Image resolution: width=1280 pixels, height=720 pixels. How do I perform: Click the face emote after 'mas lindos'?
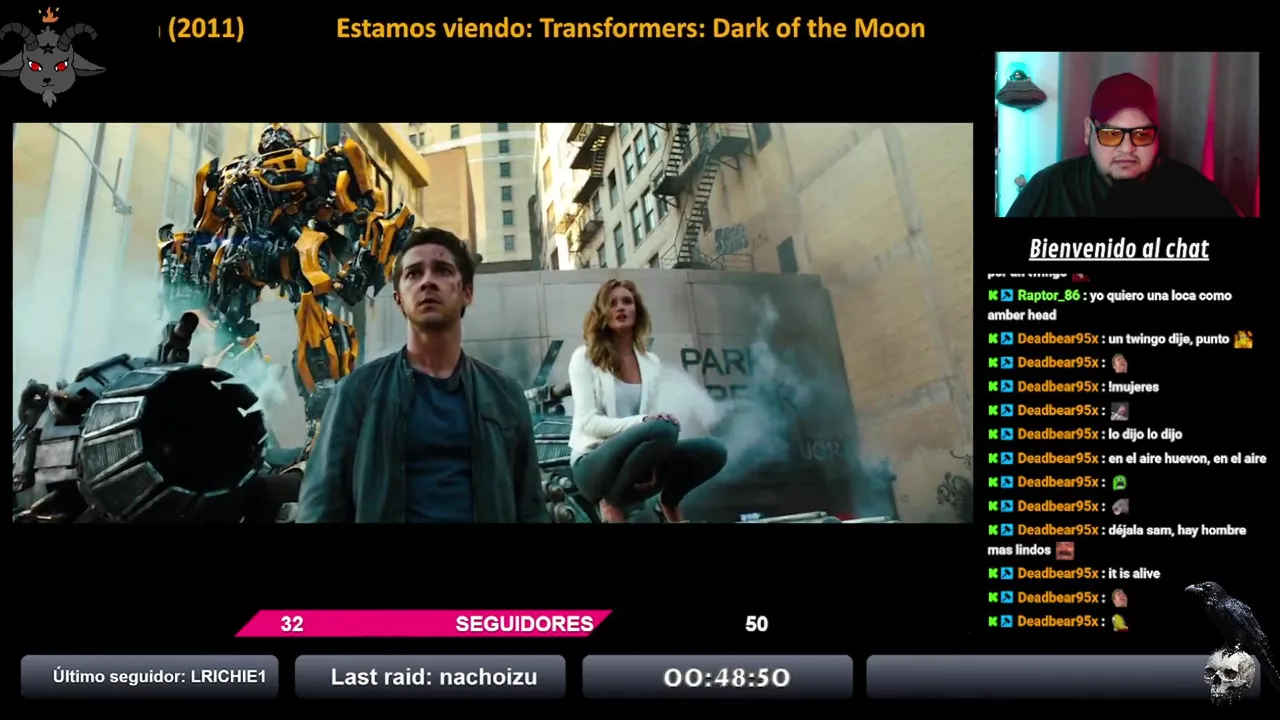click(x=1065, y=550)
